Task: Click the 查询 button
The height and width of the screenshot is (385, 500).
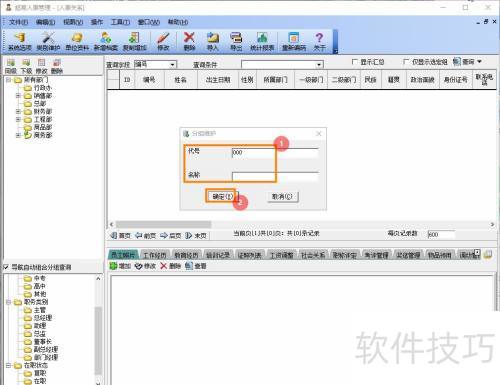Action: coord(464,62)
